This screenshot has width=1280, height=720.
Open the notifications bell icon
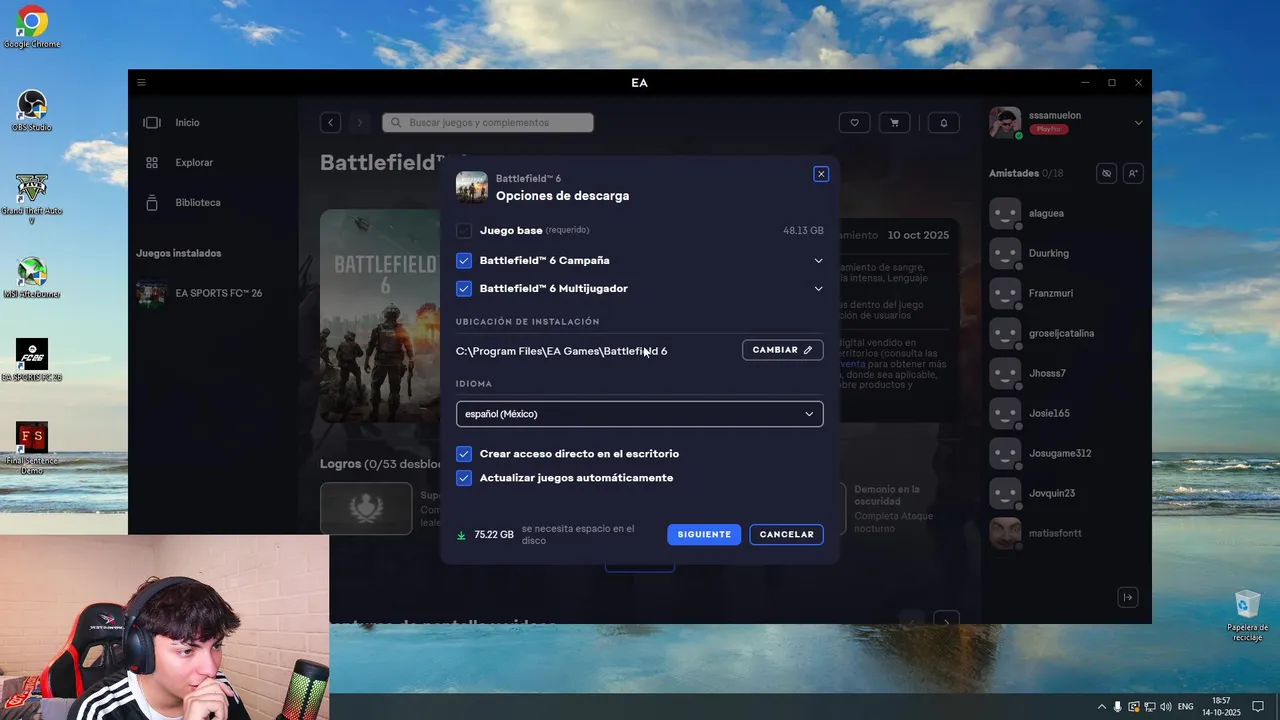944,123
